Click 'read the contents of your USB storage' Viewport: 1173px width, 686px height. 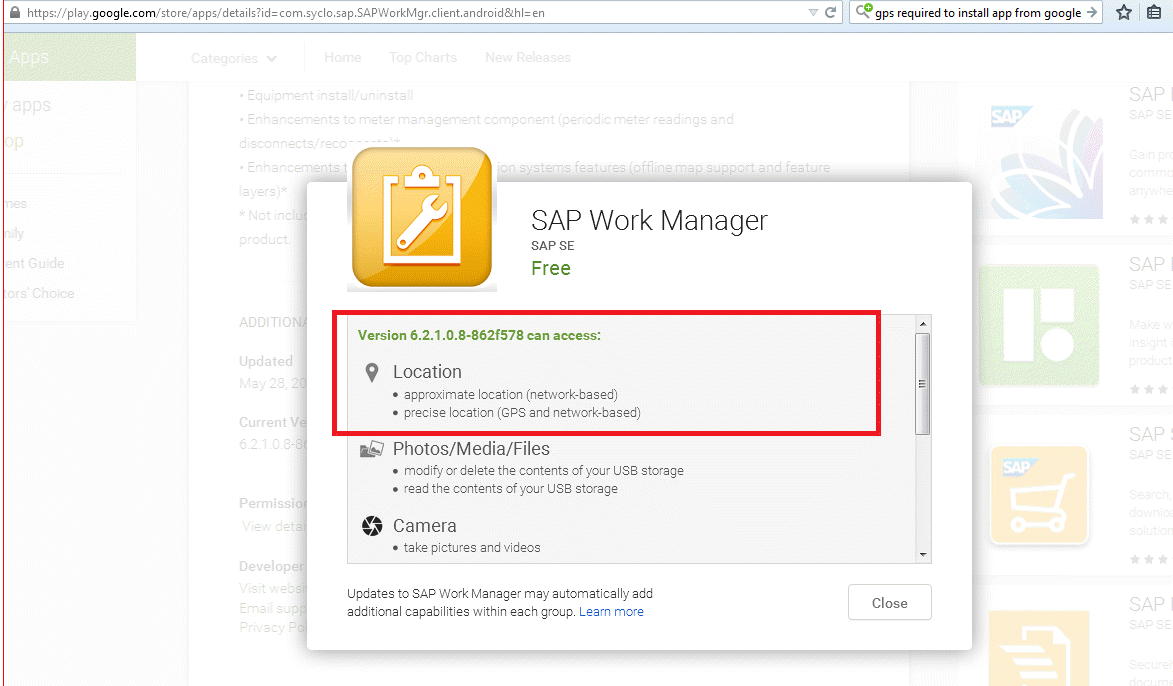511,489
